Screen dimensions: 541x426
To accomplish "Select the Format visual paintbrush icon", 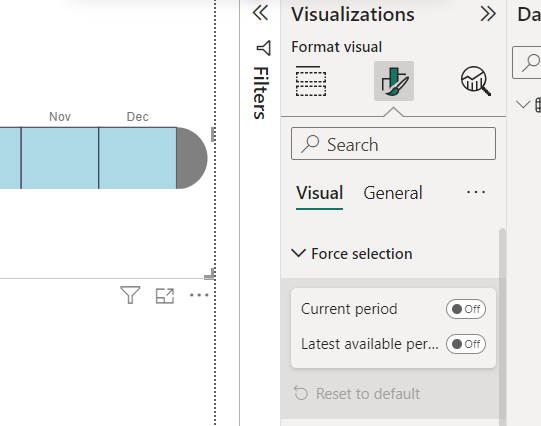I will (x=394, y=81).
